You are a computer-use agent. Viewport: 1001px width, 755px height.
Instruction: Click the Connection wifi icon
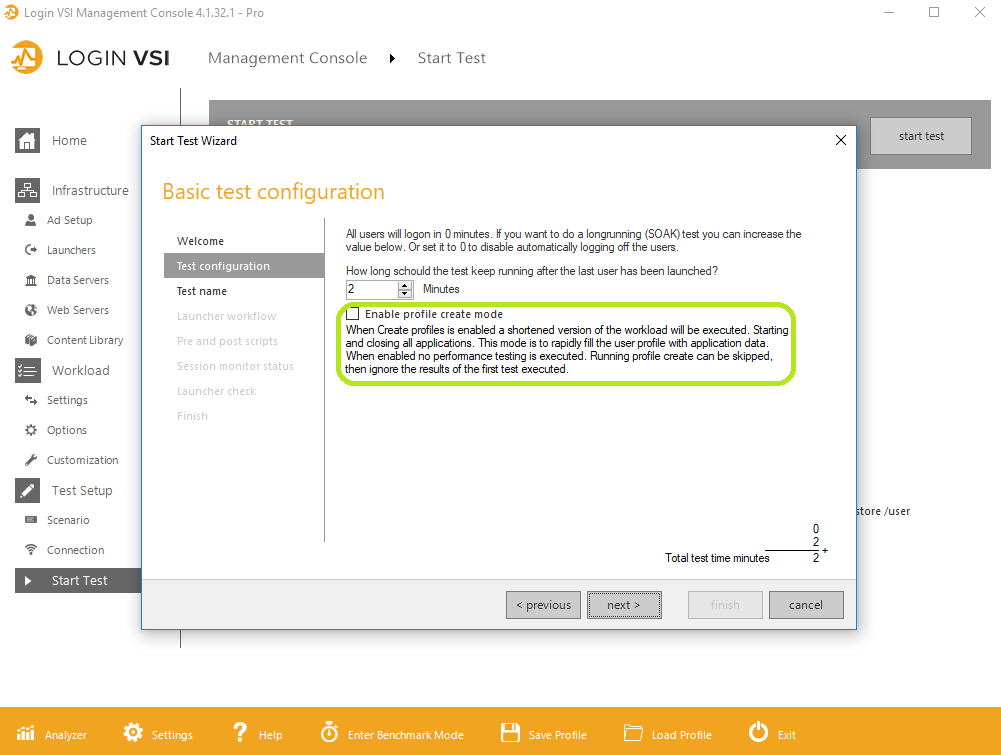(31, 550)
